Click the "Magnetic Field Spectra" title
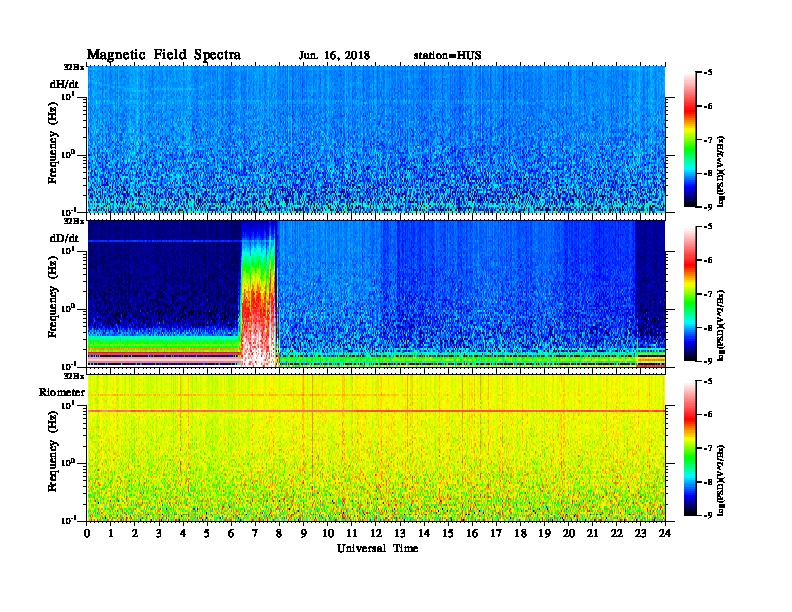This screenshot has width=792, height=612. (164, 55)
